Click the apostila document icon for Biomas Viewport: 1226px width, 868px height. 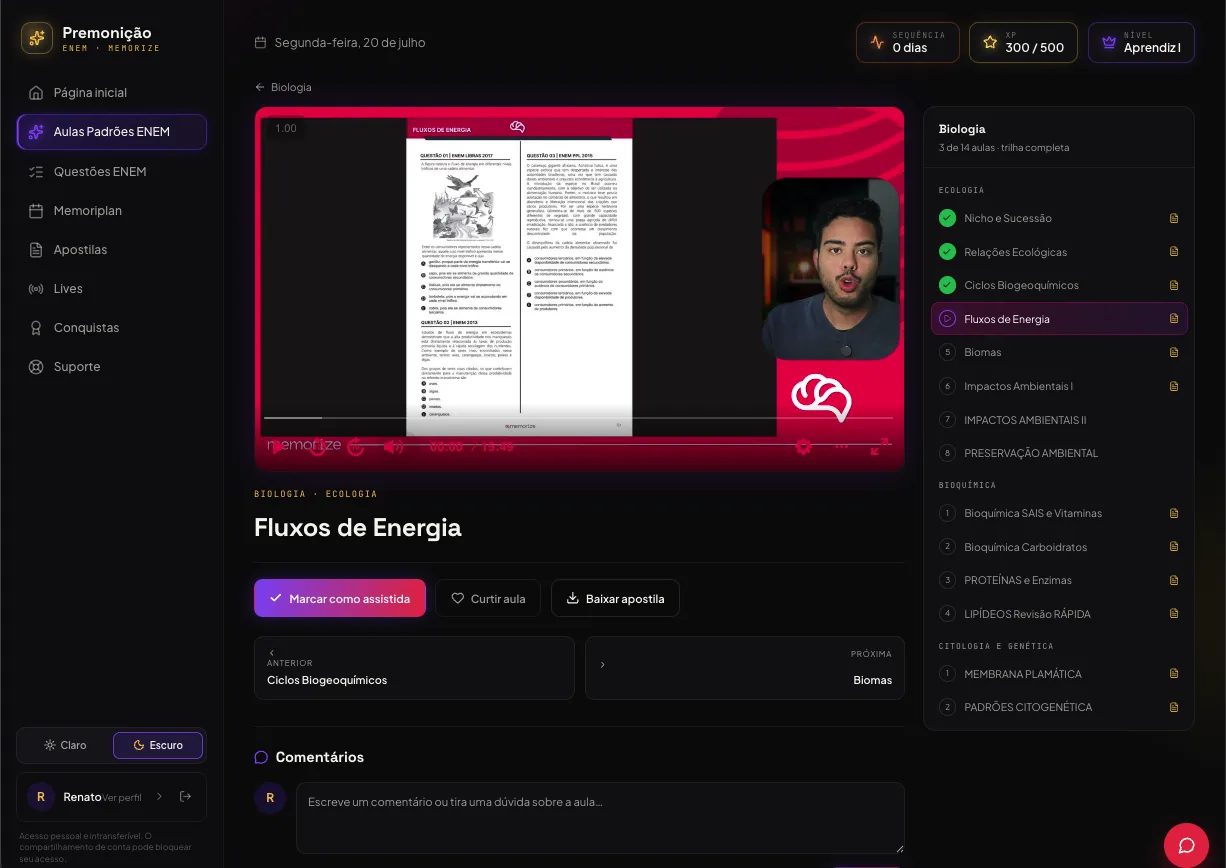pyautogui.click(x=1174, y=352)
